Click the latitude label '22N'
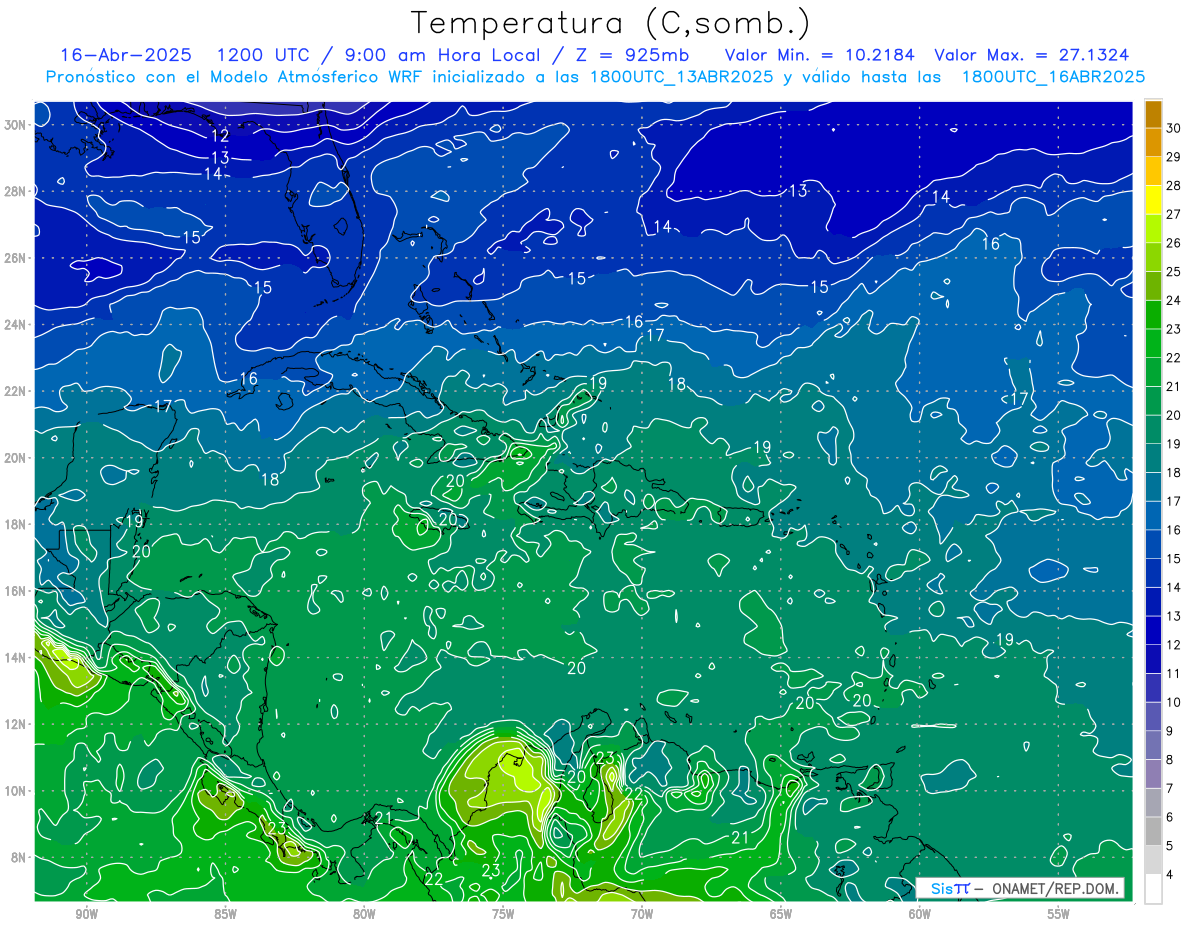Viewport: 1200px width, 927px height. tap(16, 391)
